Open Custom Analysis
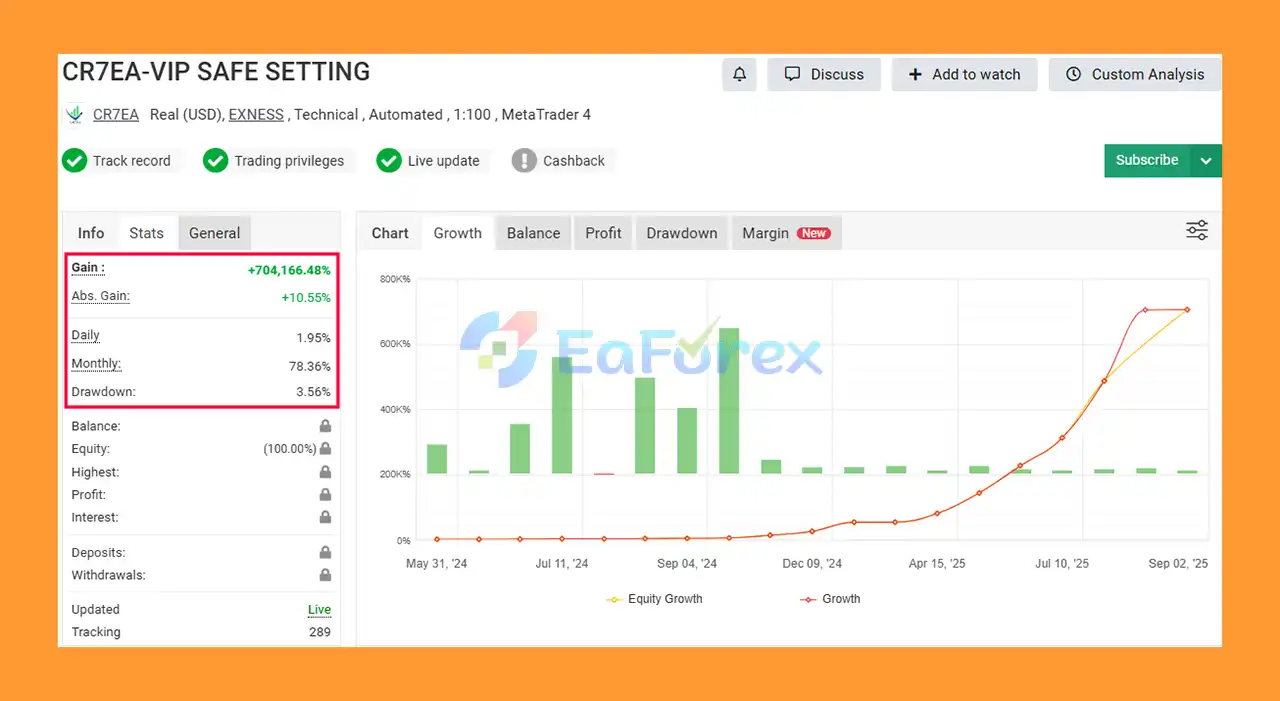 pyautogui.click(x=1135, y=74)
